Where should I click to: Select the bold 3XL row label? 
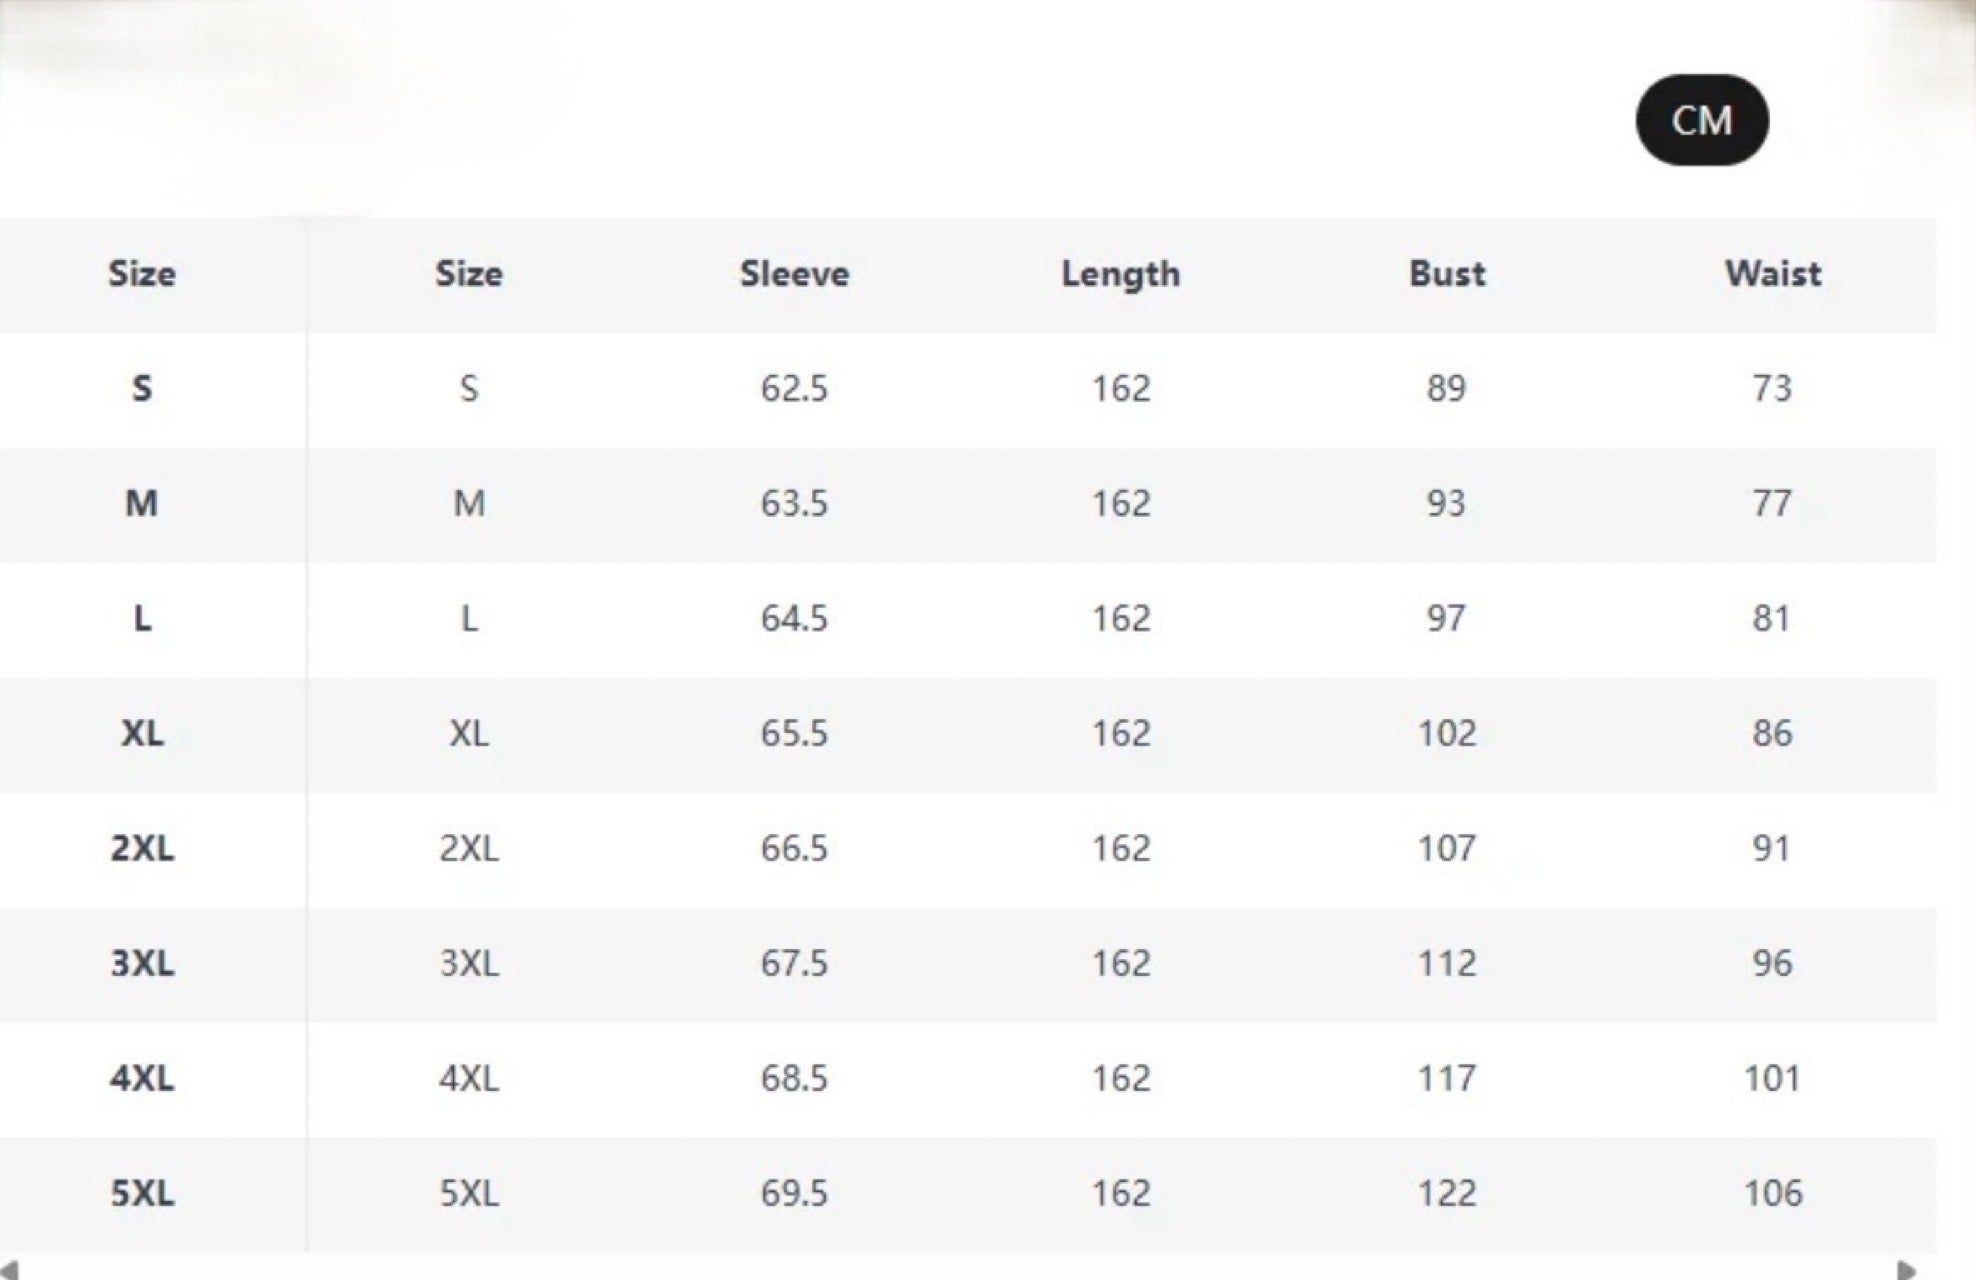[x=142, y=963]
